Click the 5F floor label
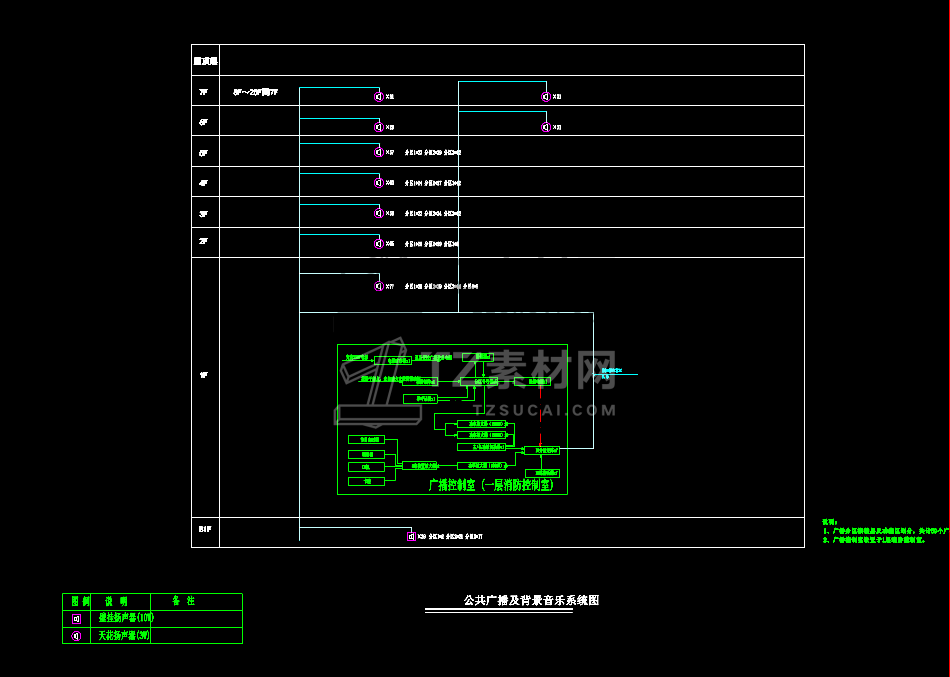Viewport: 950px width, 677px height. pyautogui.click(x=204, y=153)
